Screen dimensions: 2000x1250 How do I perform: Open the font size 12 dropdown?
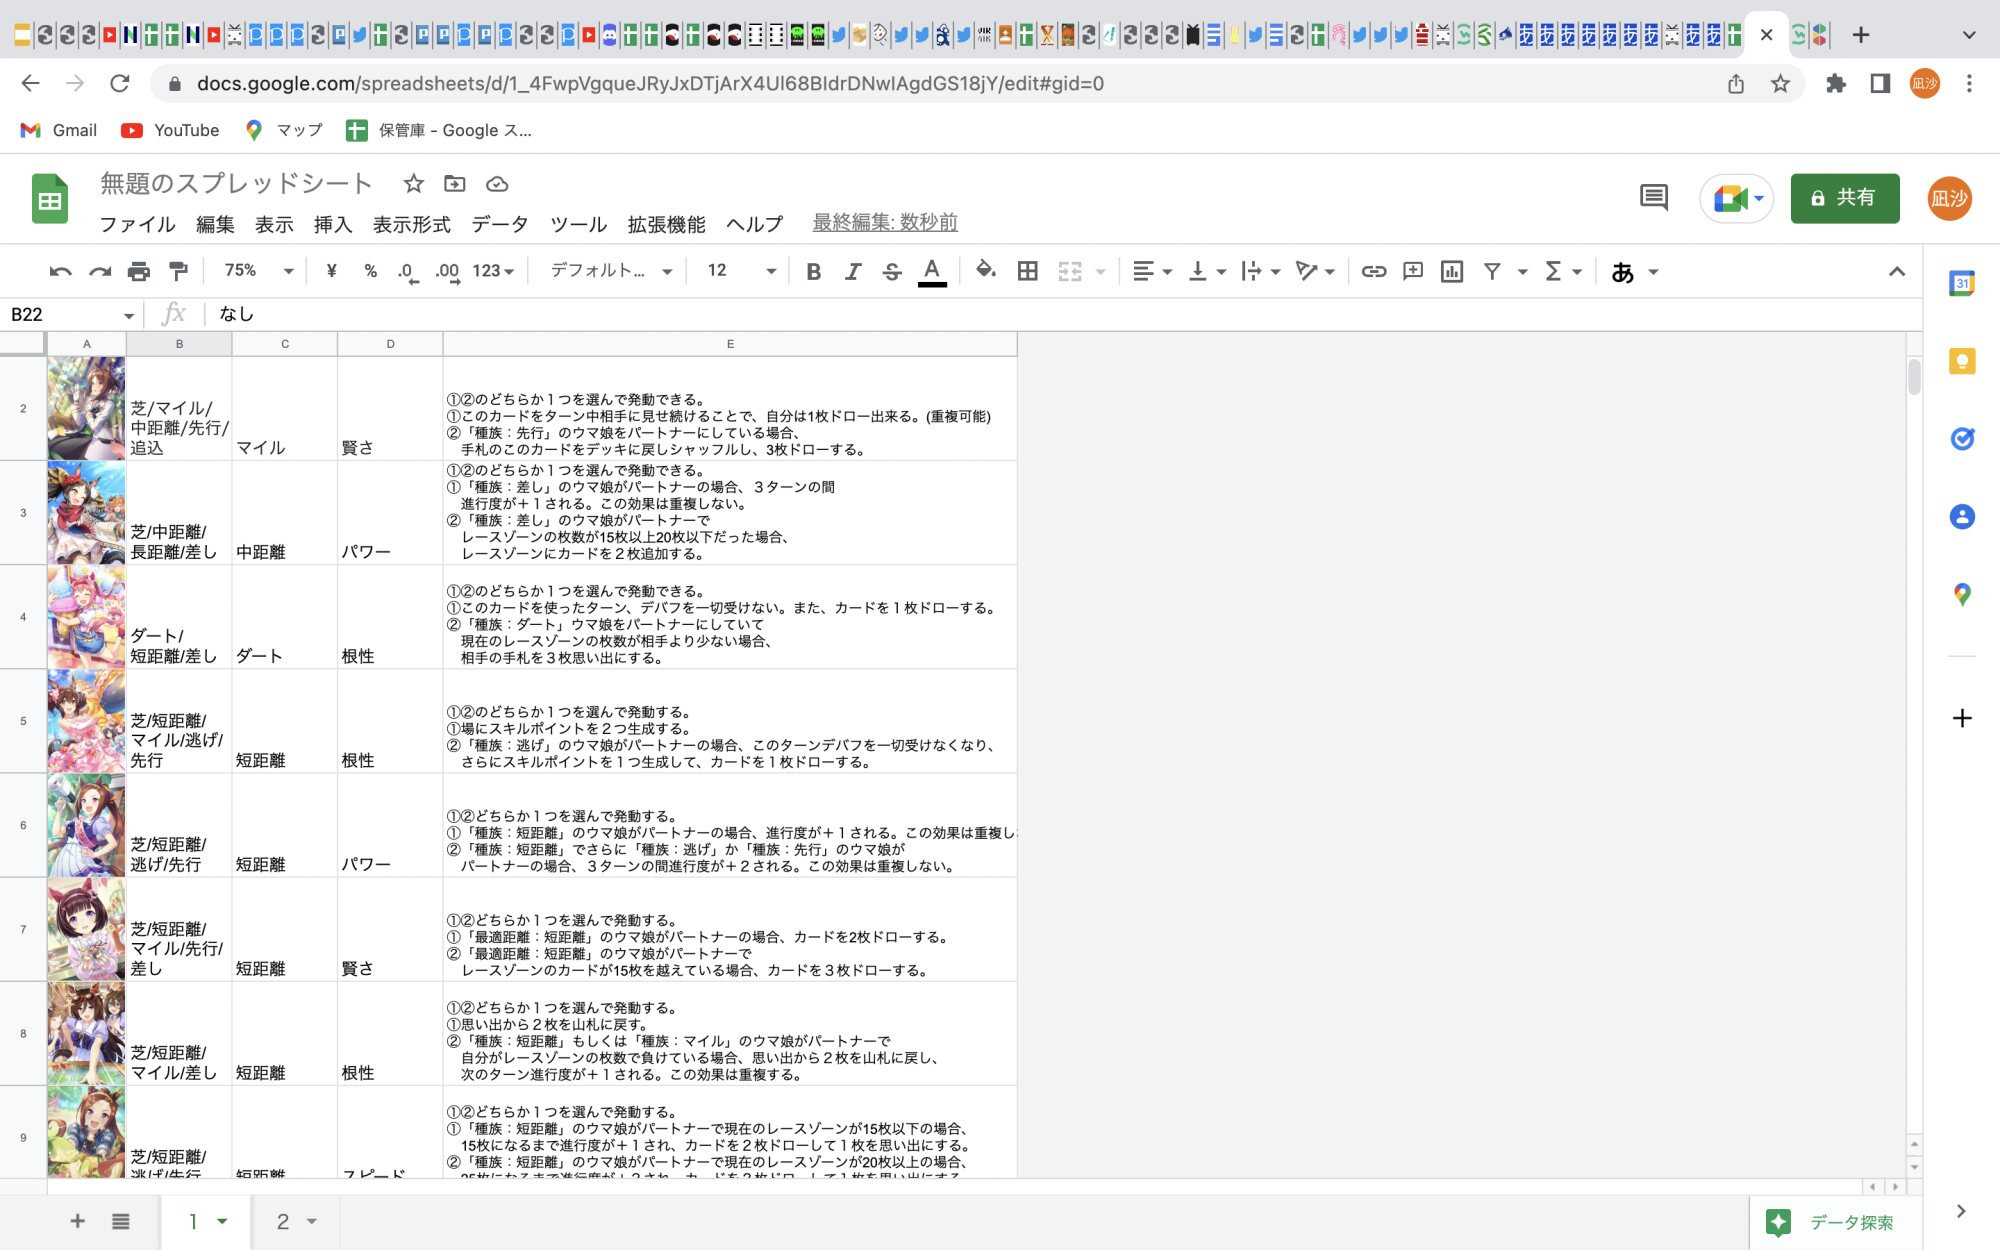point(741,271)
